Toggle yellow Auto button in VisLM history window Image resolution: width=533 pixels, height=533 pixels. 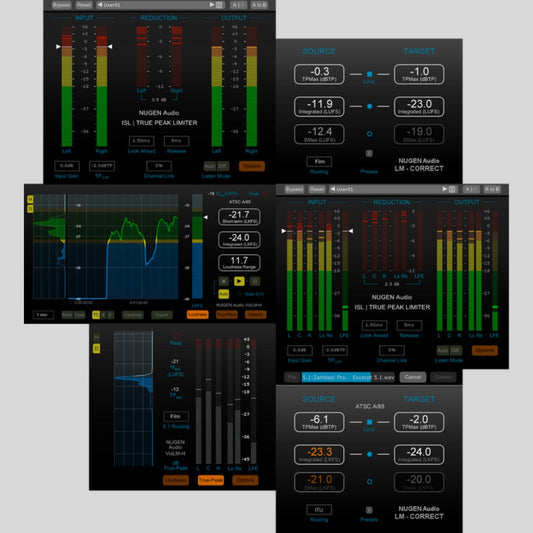point(223,294)
